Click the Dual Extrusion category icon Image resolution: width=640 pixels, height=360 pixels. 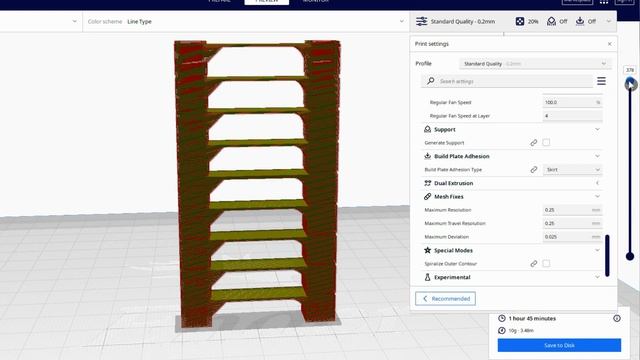coord(427,183)
